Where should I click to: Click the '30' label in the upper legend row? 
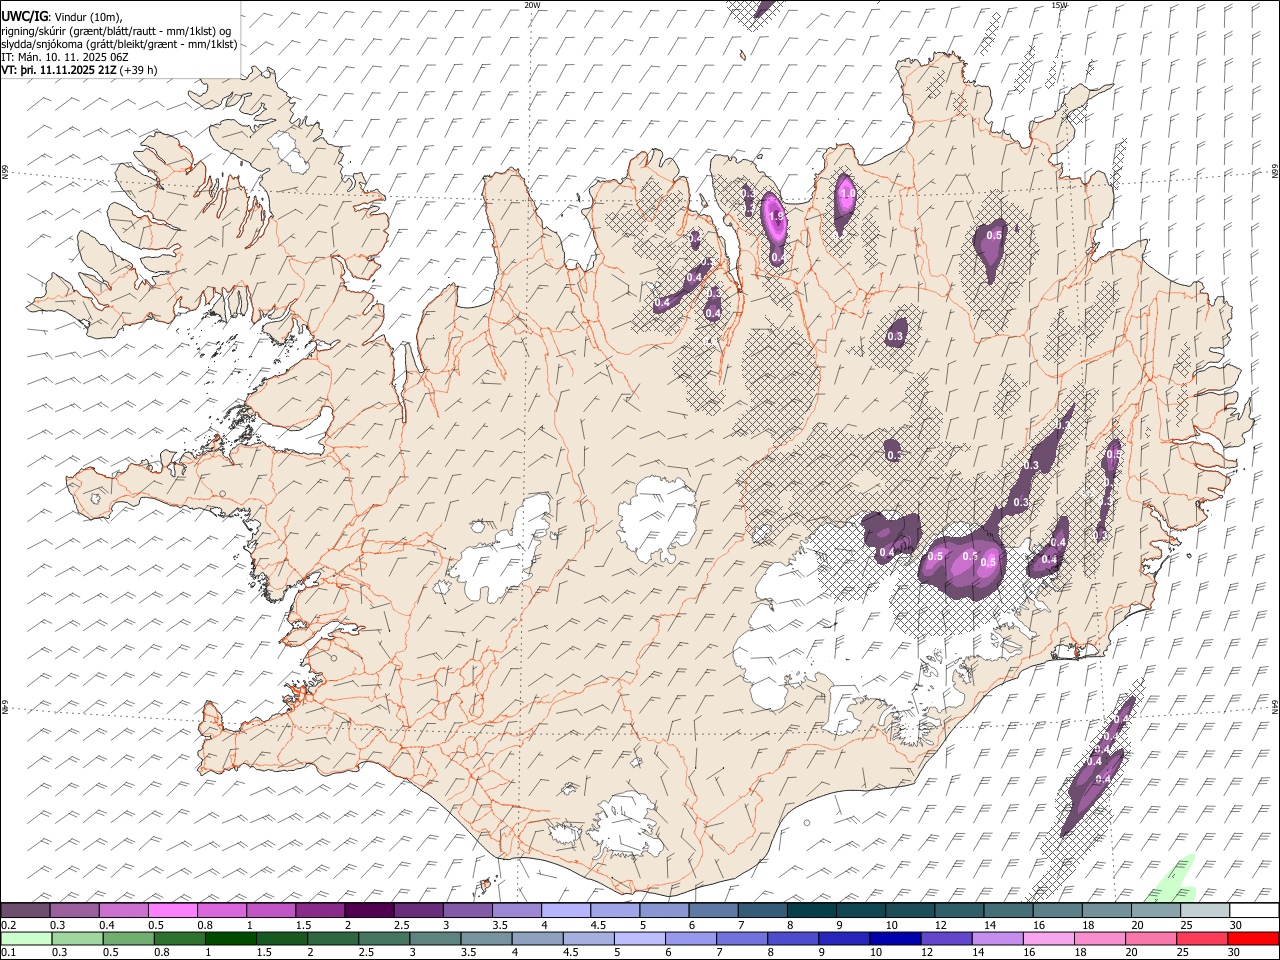1236,925
